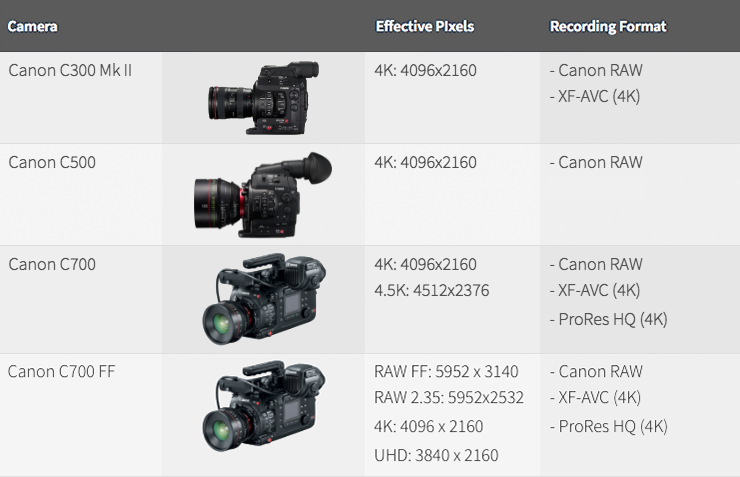Select the RAW 2.35: 5952x2532 entry

coord(449,398)
